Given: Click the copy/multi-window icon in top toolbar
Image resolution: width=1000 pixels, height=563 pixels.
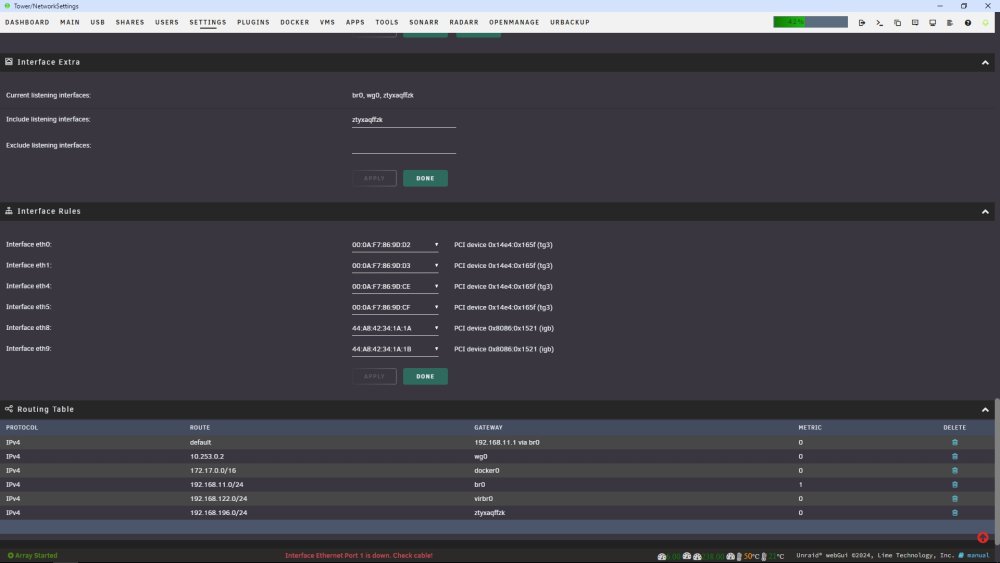Looking at the screenshot, I should 897,22.
